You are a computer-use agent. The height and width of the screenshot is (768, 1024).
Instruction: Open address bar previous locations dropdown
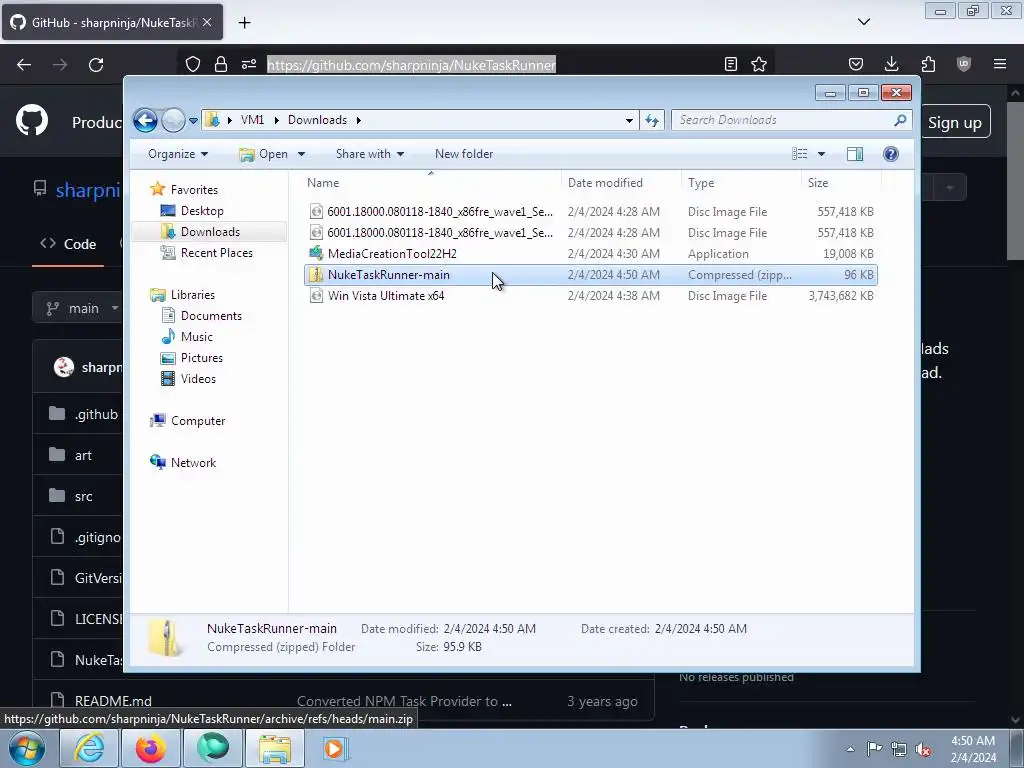[x=629, y=120]
